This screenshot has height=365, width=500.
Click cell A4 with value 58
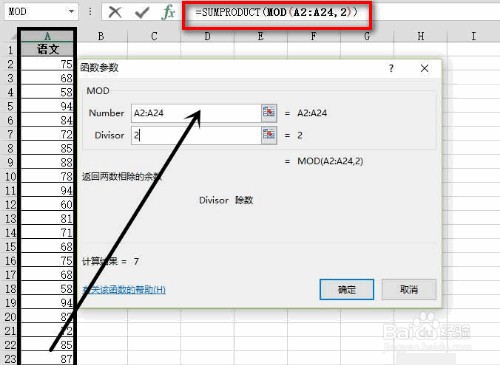pyautogui.click(x=47, y=92)
